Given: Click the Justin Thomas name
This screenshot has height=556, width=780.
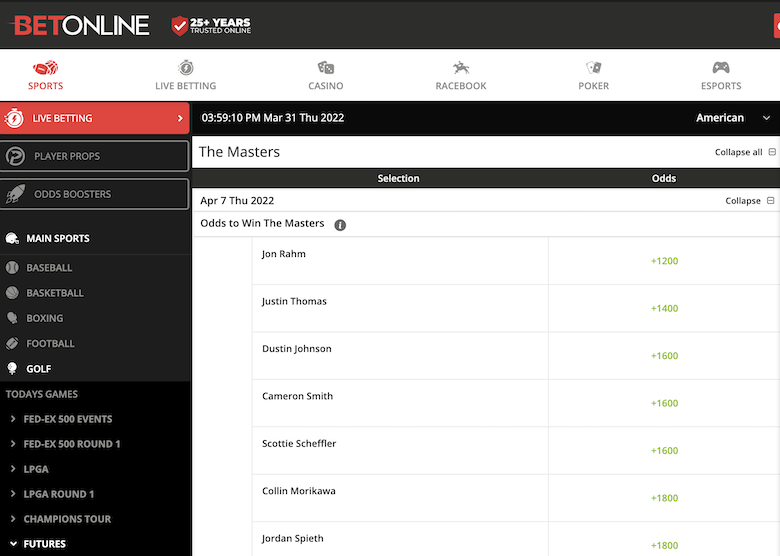Looking at the screenshot, I should [x=294, y=301].
